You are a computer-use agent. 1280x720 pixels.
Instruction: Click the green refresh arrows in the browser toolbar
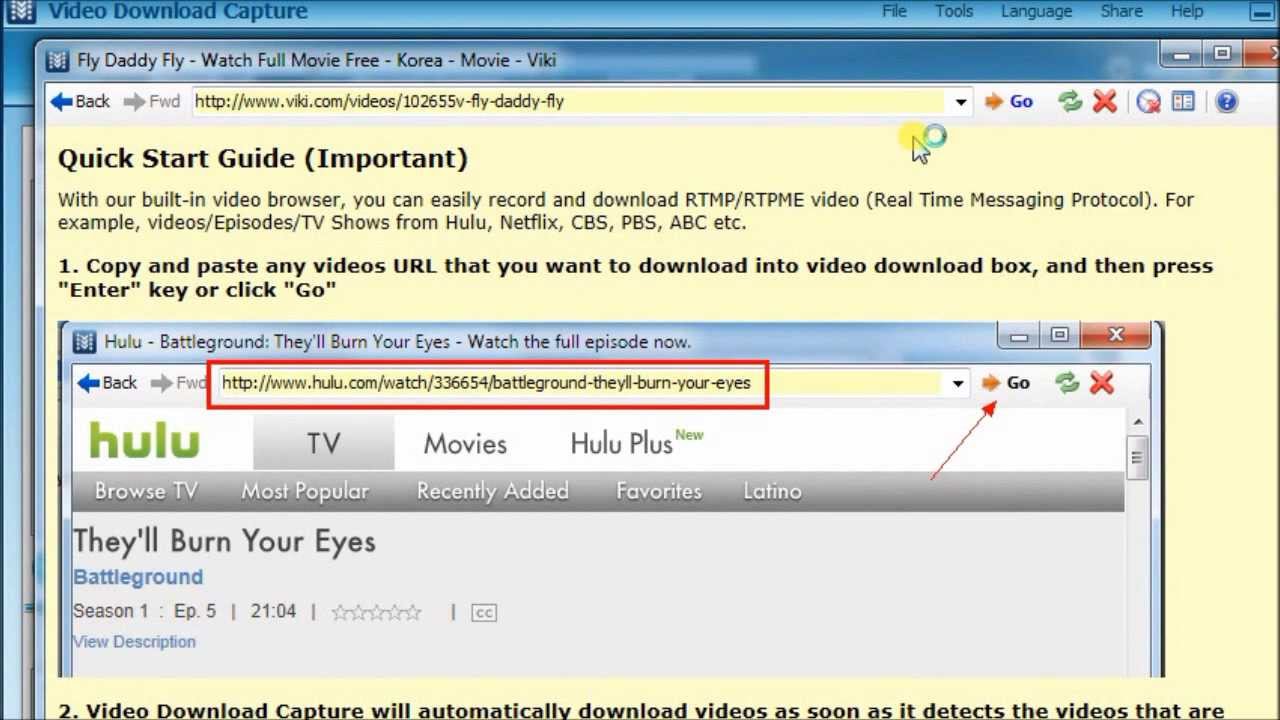1070,102
